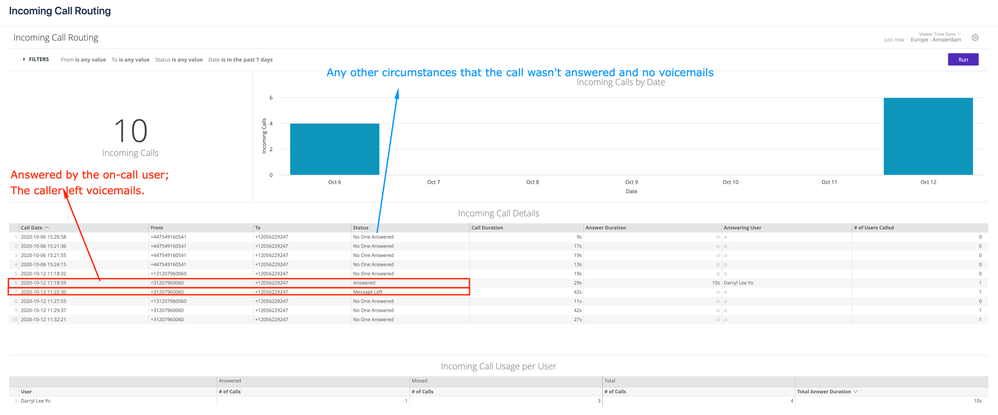The width and height of the screenshot is (998, 415).
Task: Click the 10 Incoming Calls tile value
Action: (x=130, y=130)
